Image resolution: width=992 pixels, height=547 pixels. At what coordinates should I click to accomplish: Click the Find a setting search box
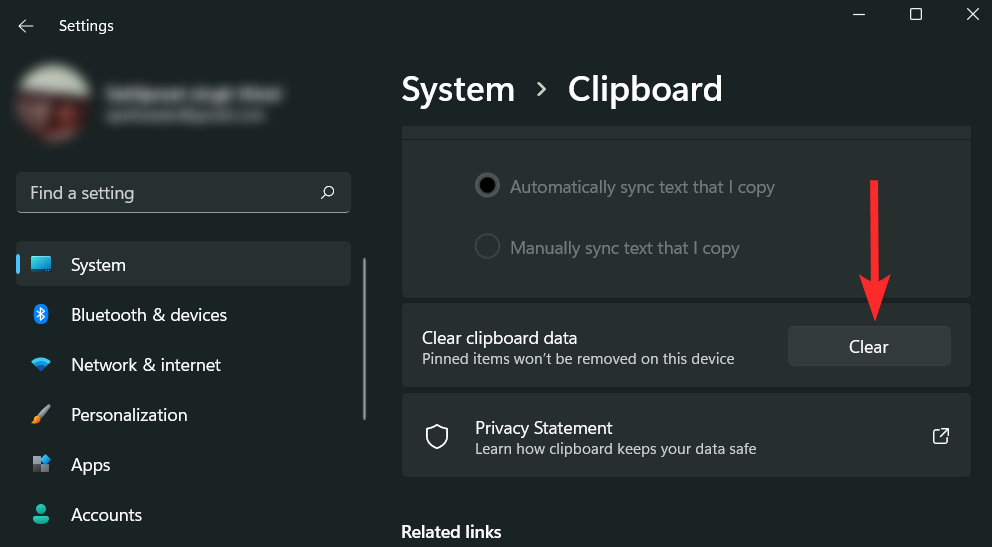tap(170, 193)
